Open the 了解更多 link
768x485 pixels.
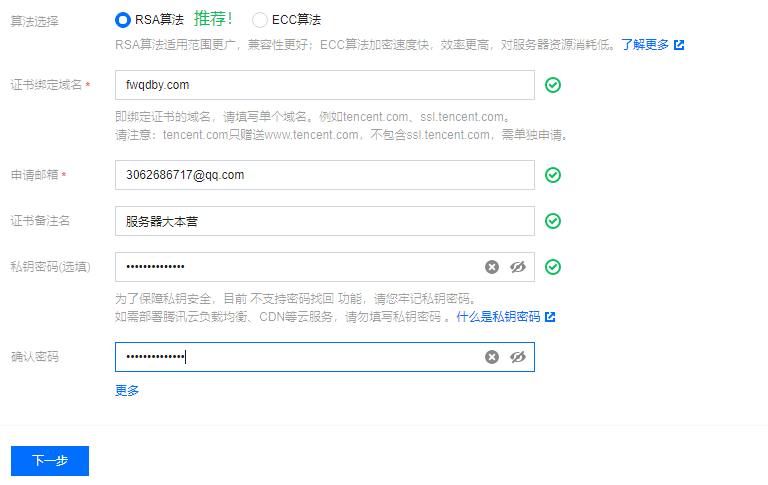[x=645, y=45]
